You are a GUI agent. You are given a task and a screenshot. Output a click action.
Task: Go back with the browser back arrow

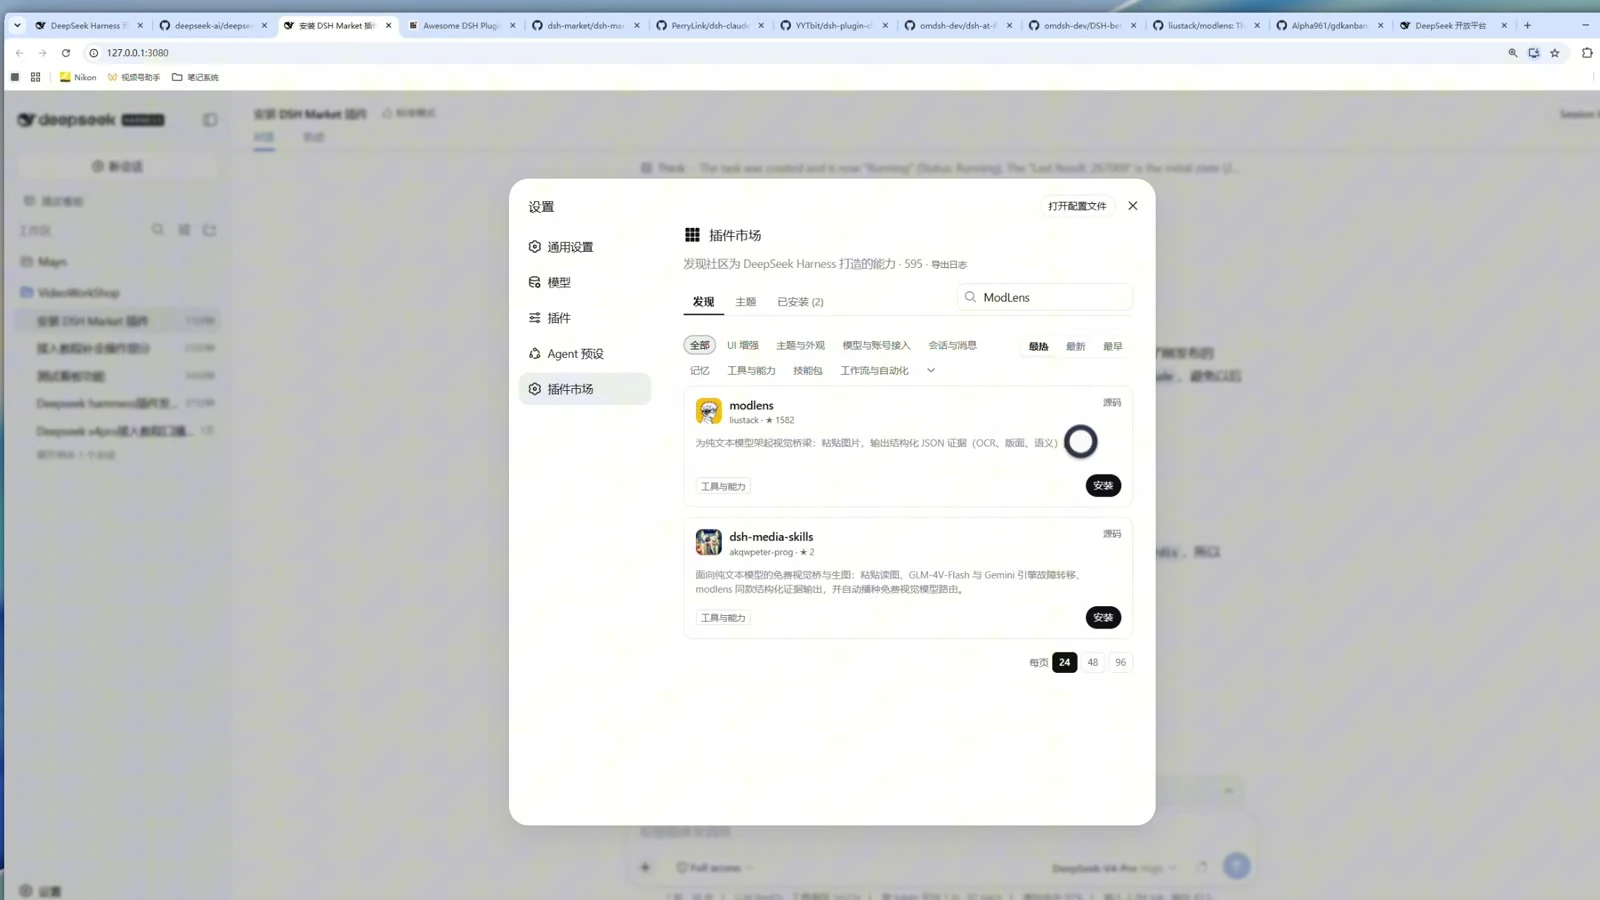pyautogui.click(x=19, y=53)
